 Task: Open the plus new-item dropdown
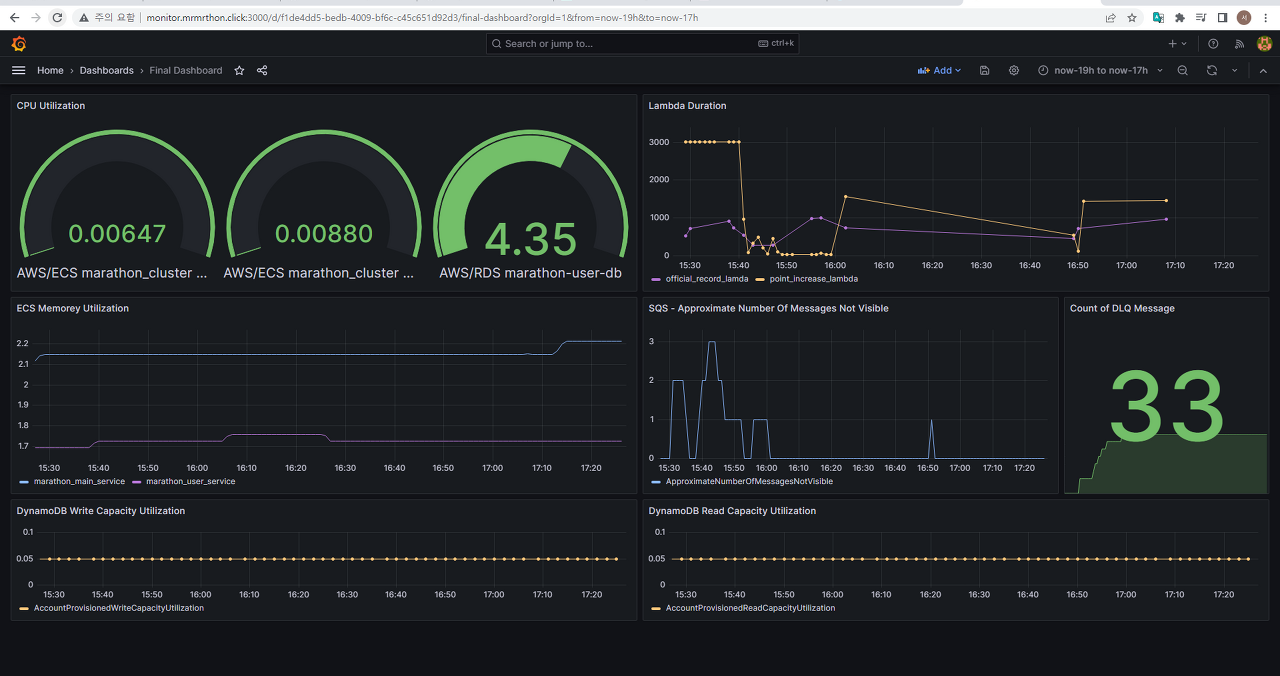1178,44
